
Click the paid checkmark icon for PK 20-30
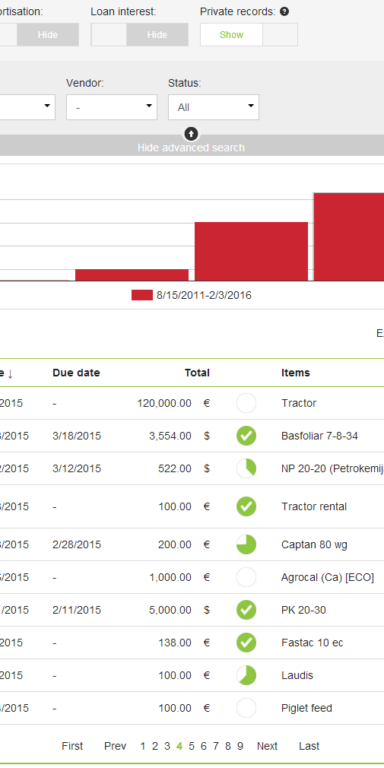click(x=246, y=610)
